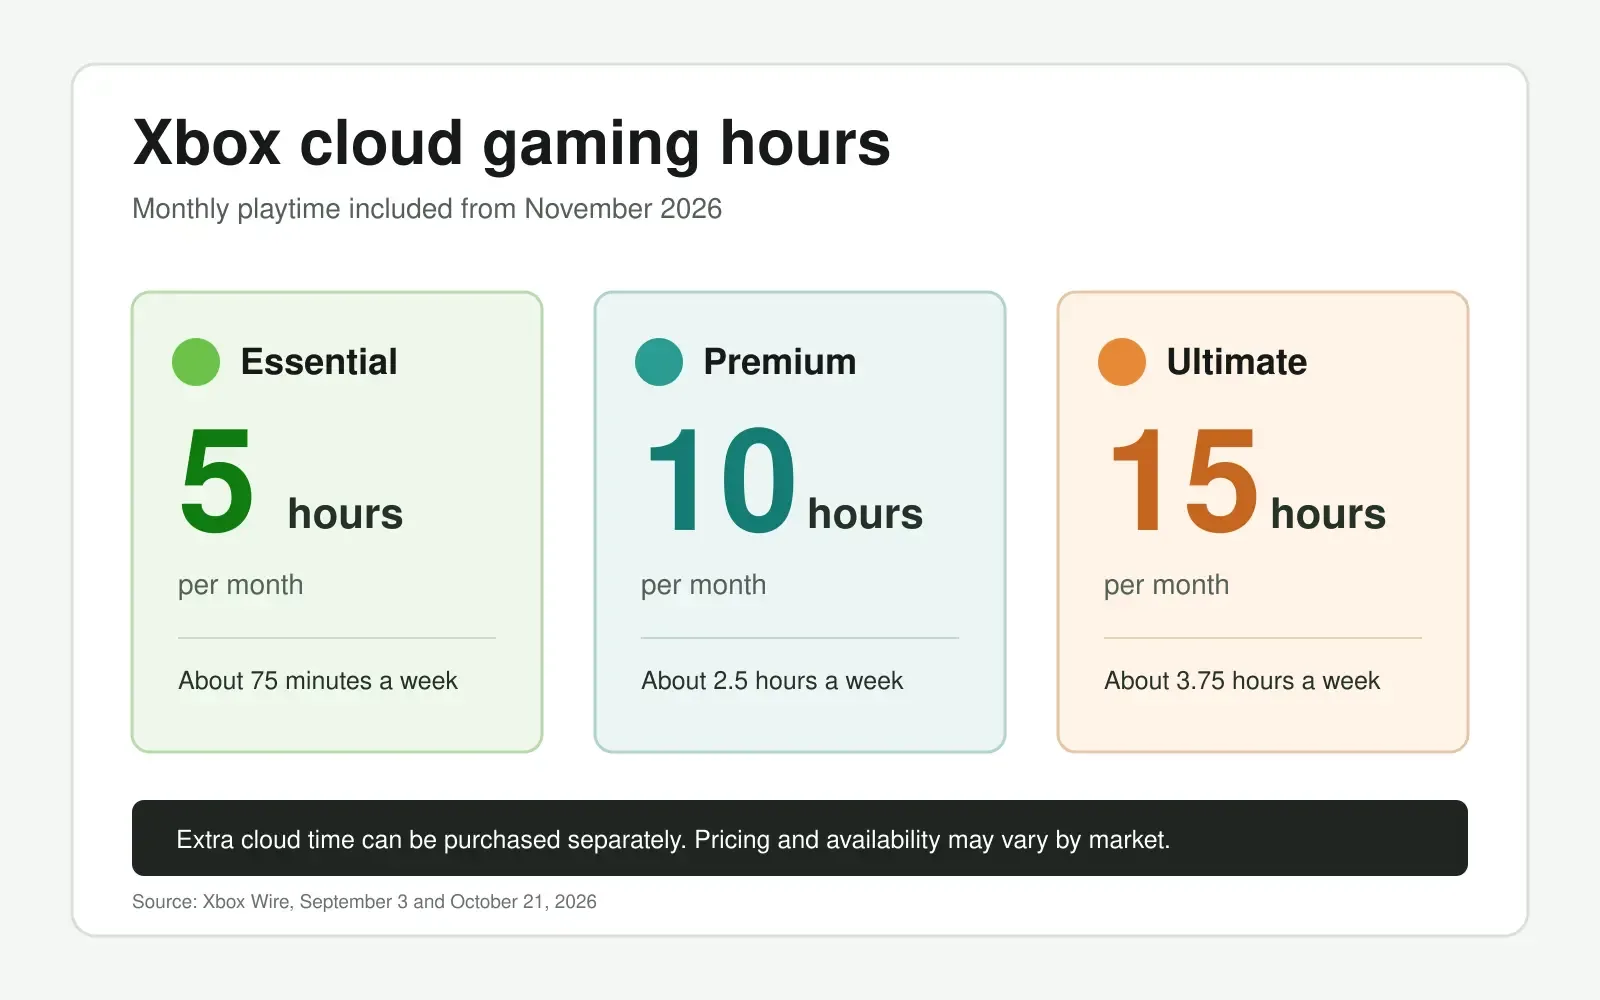Image resolution: width=1600 pixels, height=1000 pixels.
Task: Click "About 75 minutes a week"
Action: tap(318, 681)
